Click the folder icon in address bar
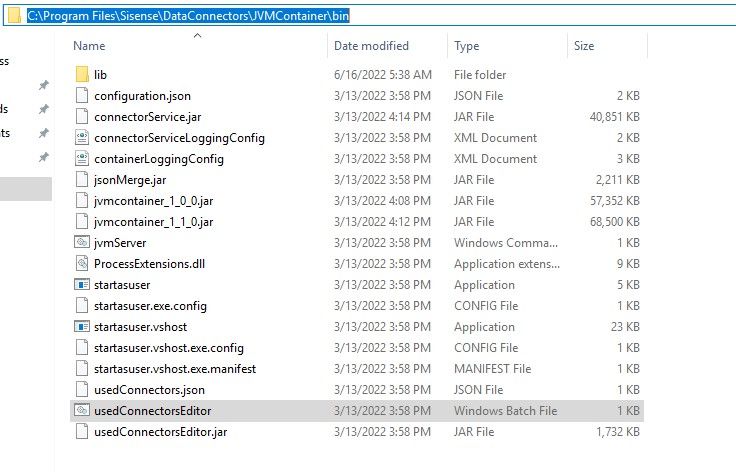Screen dimensions: 736x472 (12, 16)
